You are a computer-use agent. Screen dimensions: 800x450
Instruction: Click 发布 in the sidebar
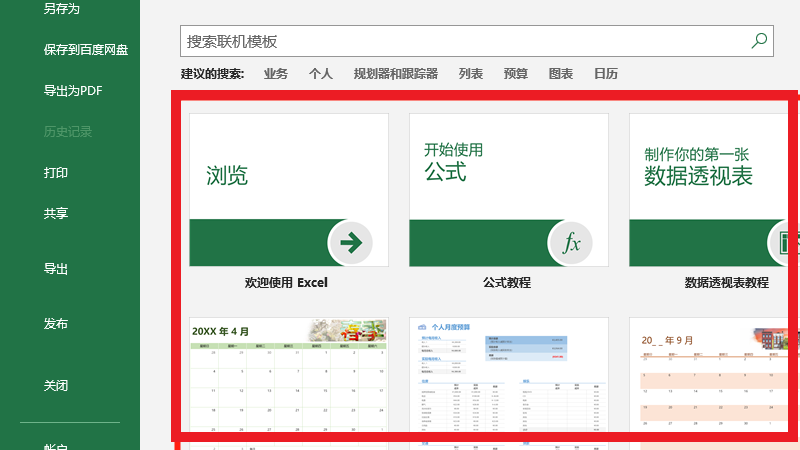click(x=56, y=324)
